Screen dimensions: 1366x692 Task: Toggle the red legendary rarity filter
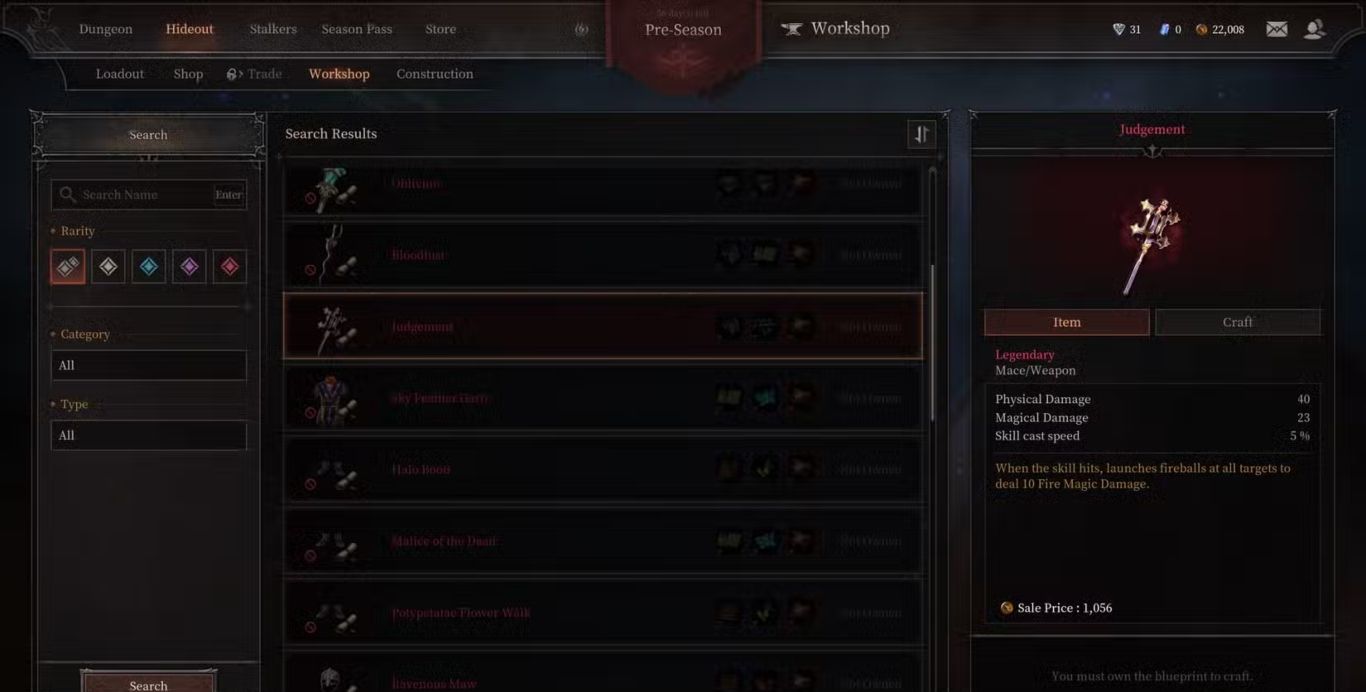(x=230, y=267)
